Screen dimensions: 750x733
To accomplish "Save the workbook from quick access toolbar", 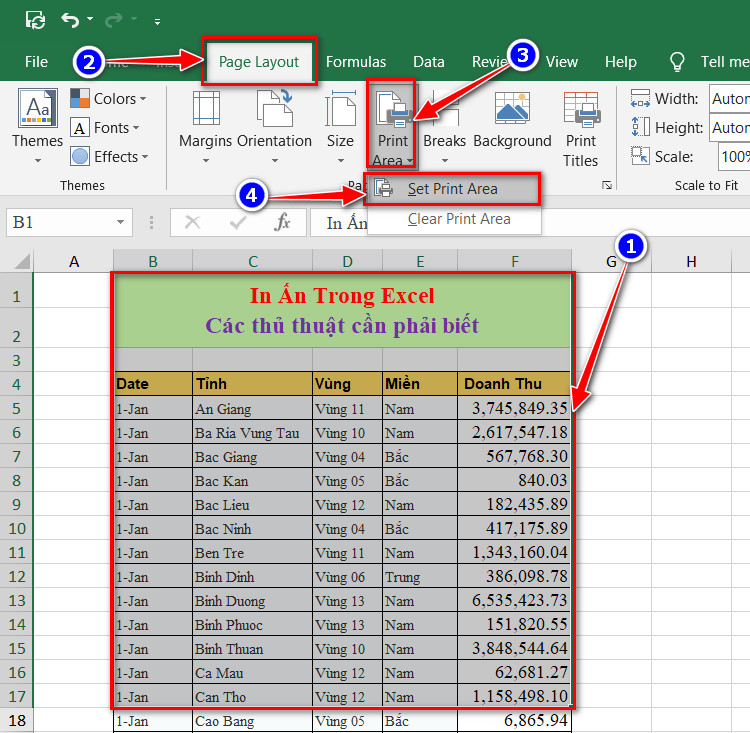I will click(x=35, y=20).
